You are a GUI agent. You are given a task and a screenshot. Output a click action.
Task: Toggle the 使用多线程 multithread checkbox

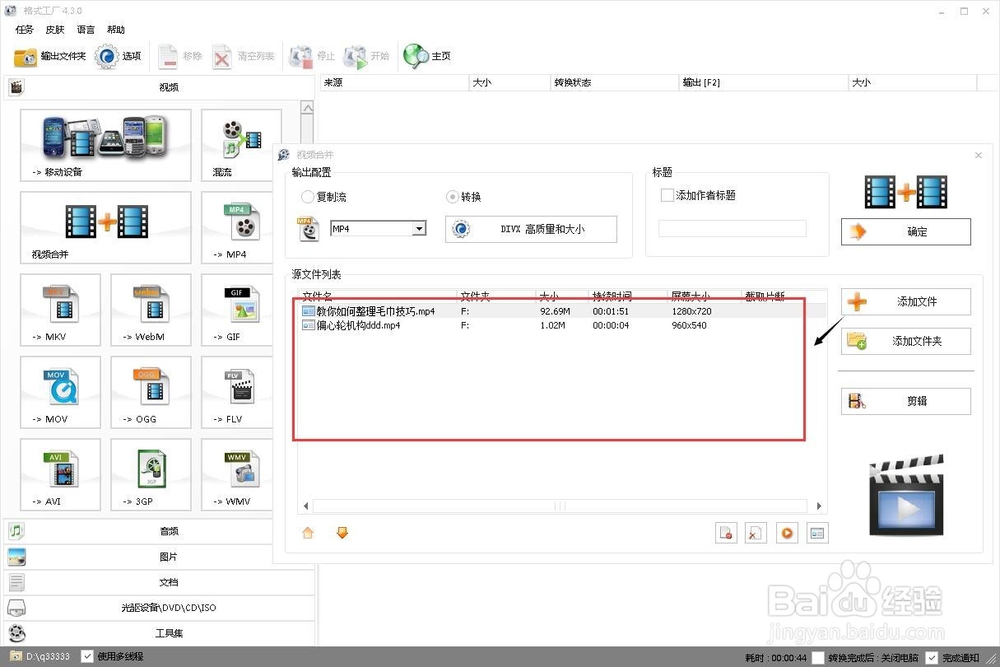coord(87,656)
